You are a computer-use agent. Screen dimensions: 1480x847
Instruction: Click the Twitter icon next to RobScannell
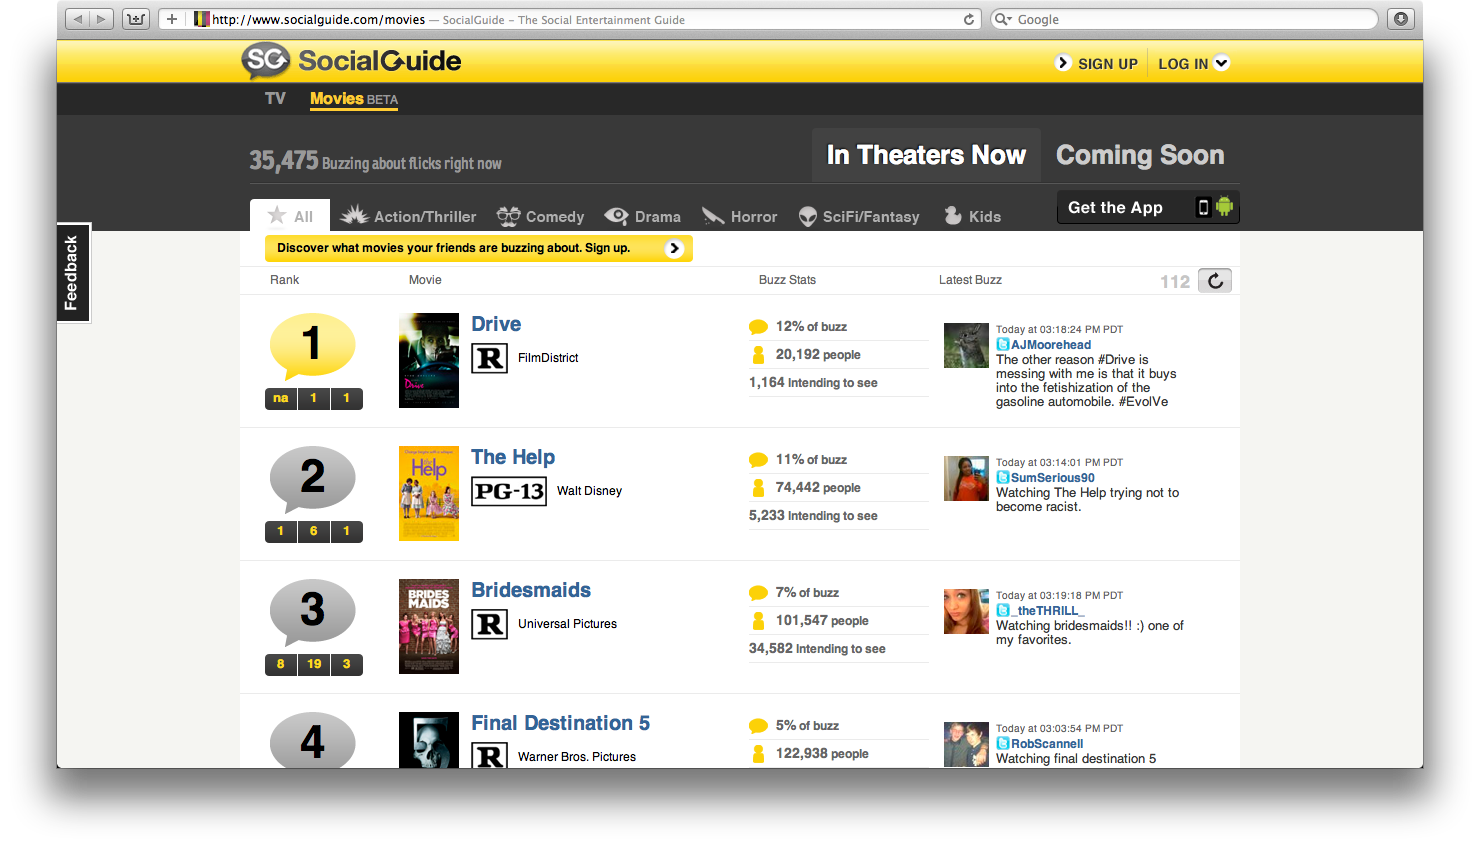1003,743
